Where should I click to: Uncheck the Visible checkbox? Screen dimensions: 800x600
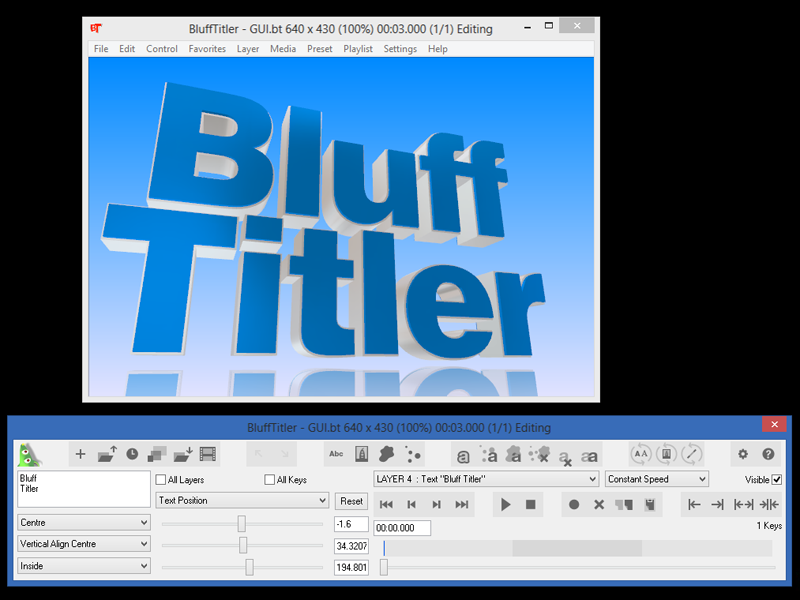tap(777, 480)
